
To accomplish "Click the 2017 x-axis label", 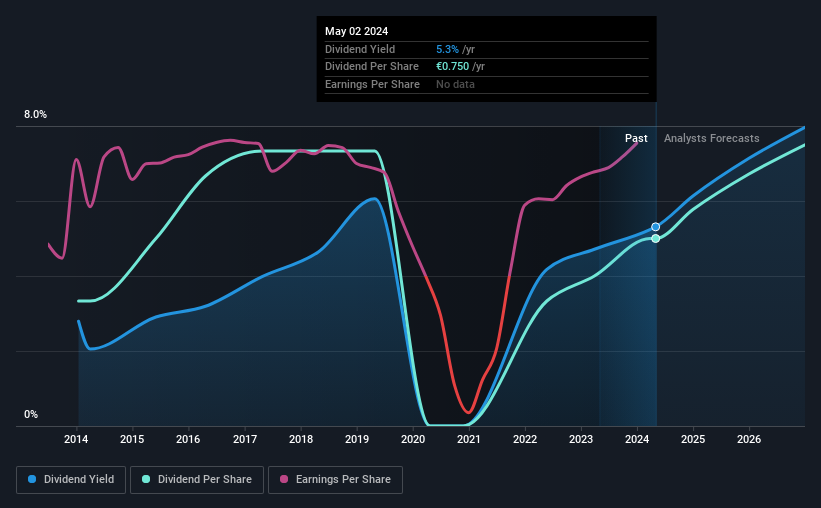I will [x=245, y=439].
